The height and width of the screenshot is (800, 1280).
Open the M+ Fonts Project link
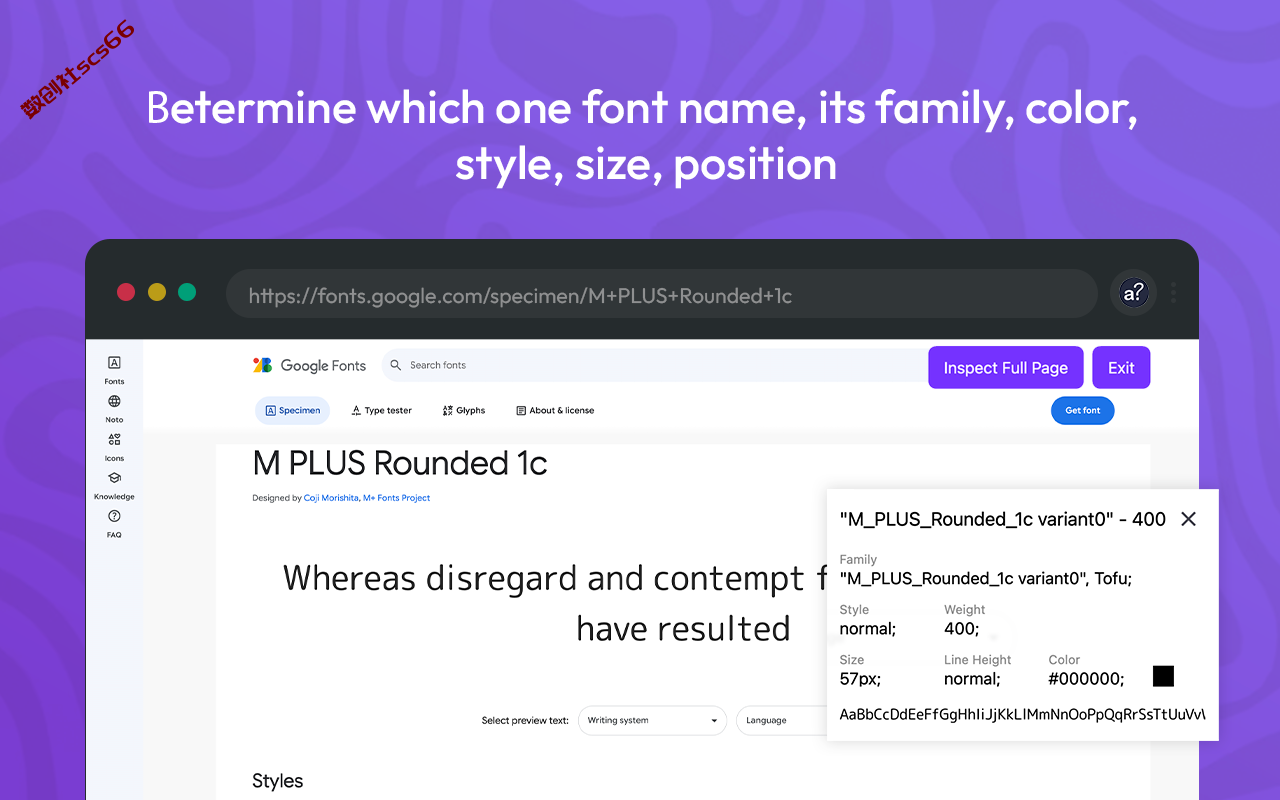pos(397,498)
